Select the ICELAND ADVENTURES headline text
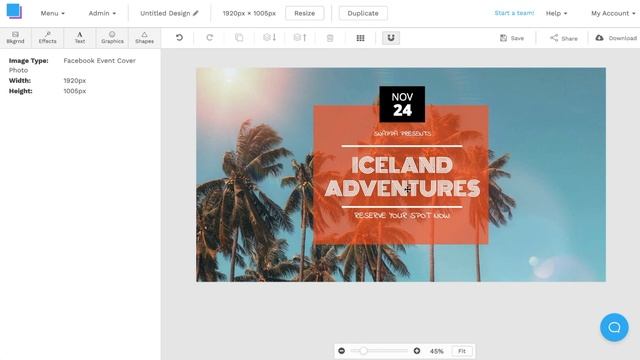This screenshot has height=360, width=640. click(x=402, y=176)
